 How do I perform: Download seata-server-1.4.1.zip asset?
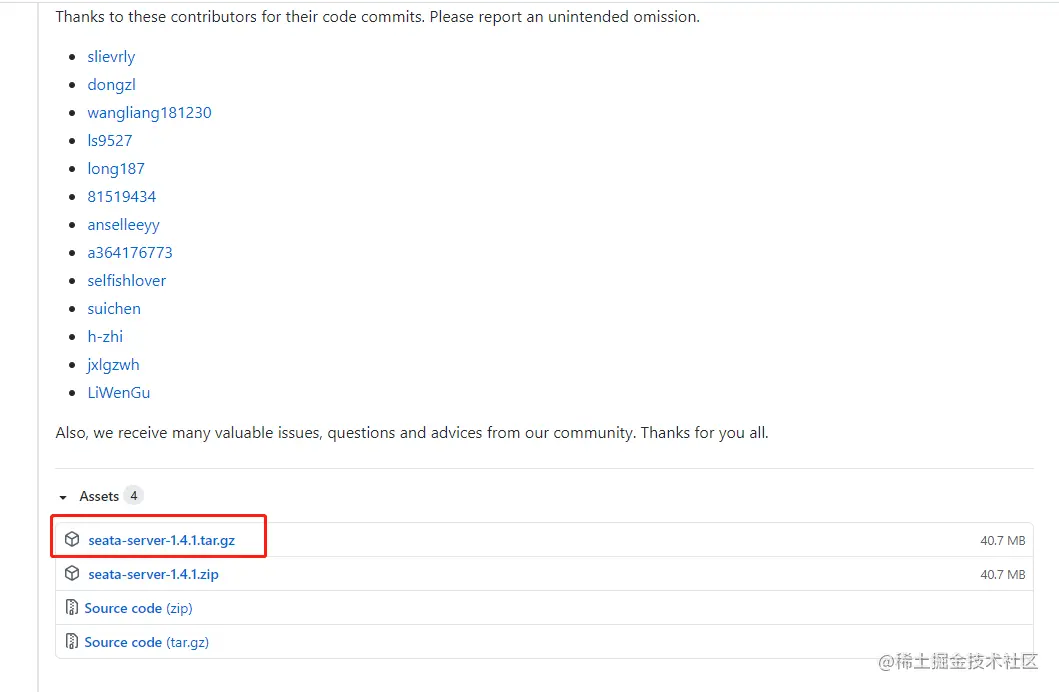coord(153,574)
